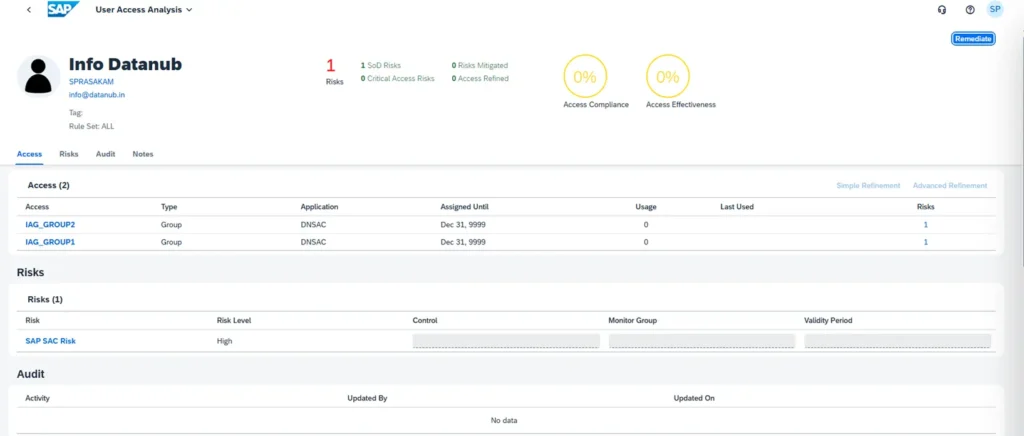Open the support headset icon
Screen dimensions: 1024x436
coord(941,9)
